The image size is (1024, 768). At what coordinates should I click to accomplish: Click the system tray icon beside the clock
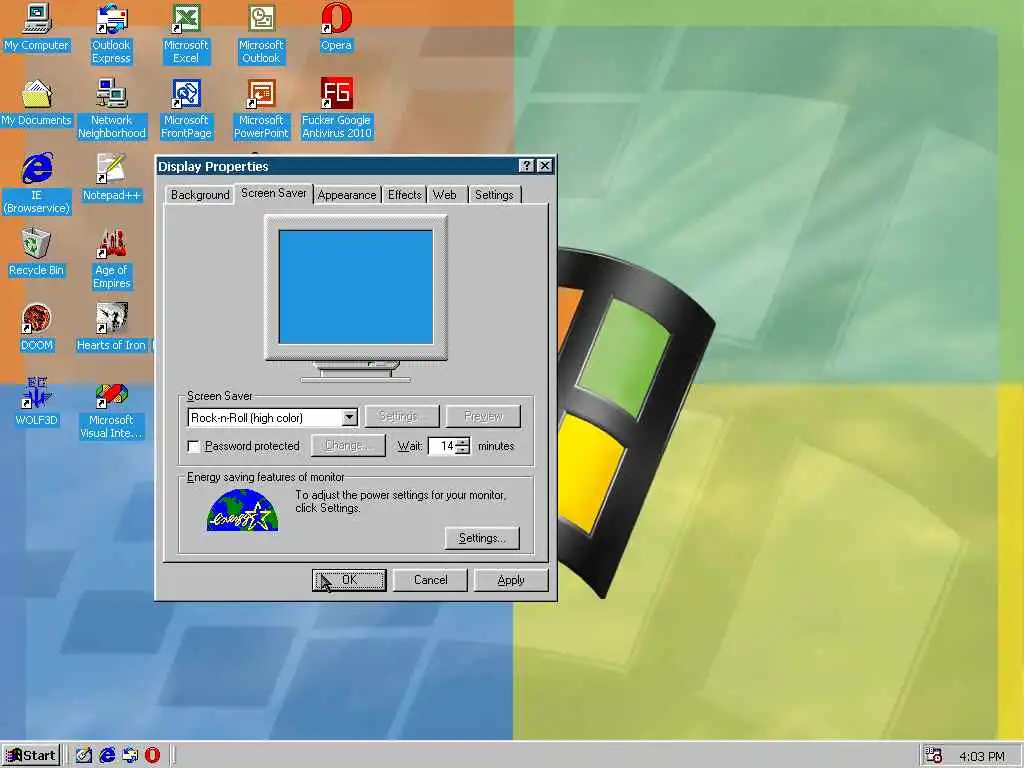click(934, 755)
